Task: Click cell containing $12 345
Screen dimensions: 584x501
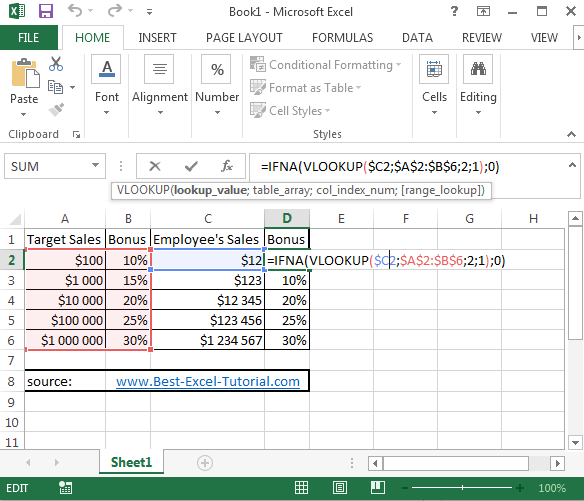Action: 208,300
